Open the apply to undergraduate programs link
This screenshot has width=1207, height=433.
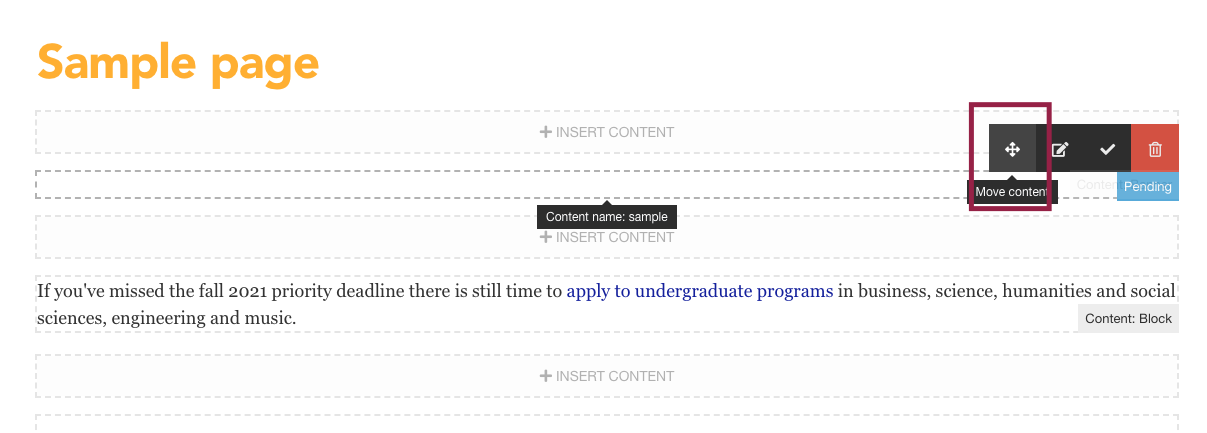(700, 292)
